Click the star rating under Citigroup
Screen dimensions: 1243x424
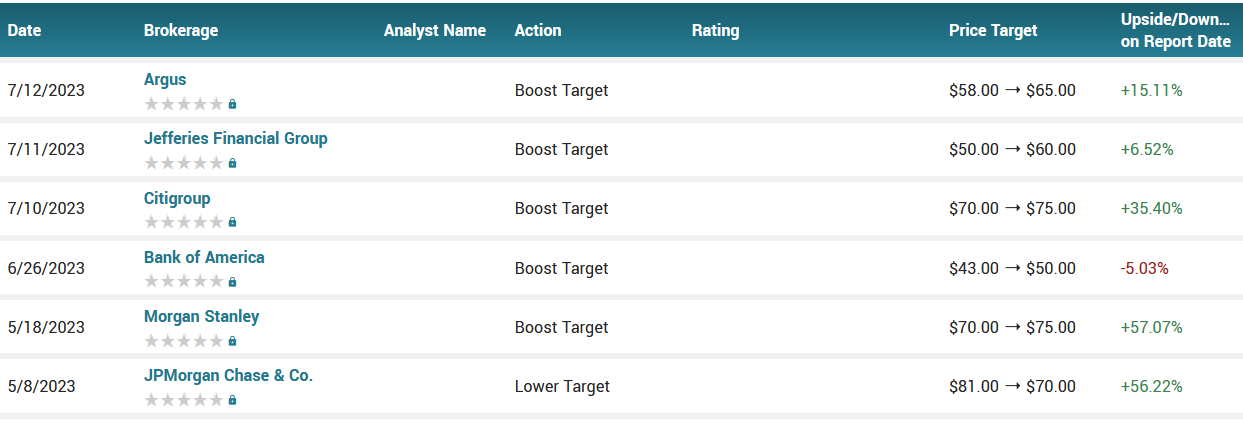point(184,222)
